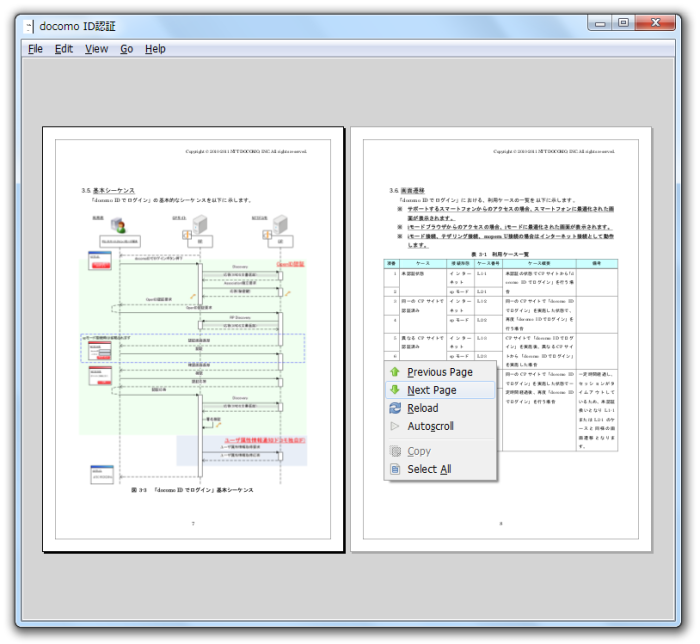The image size is (700, 644).
Task: Click the greyed-out Copy entry
Action: (440, 451)
